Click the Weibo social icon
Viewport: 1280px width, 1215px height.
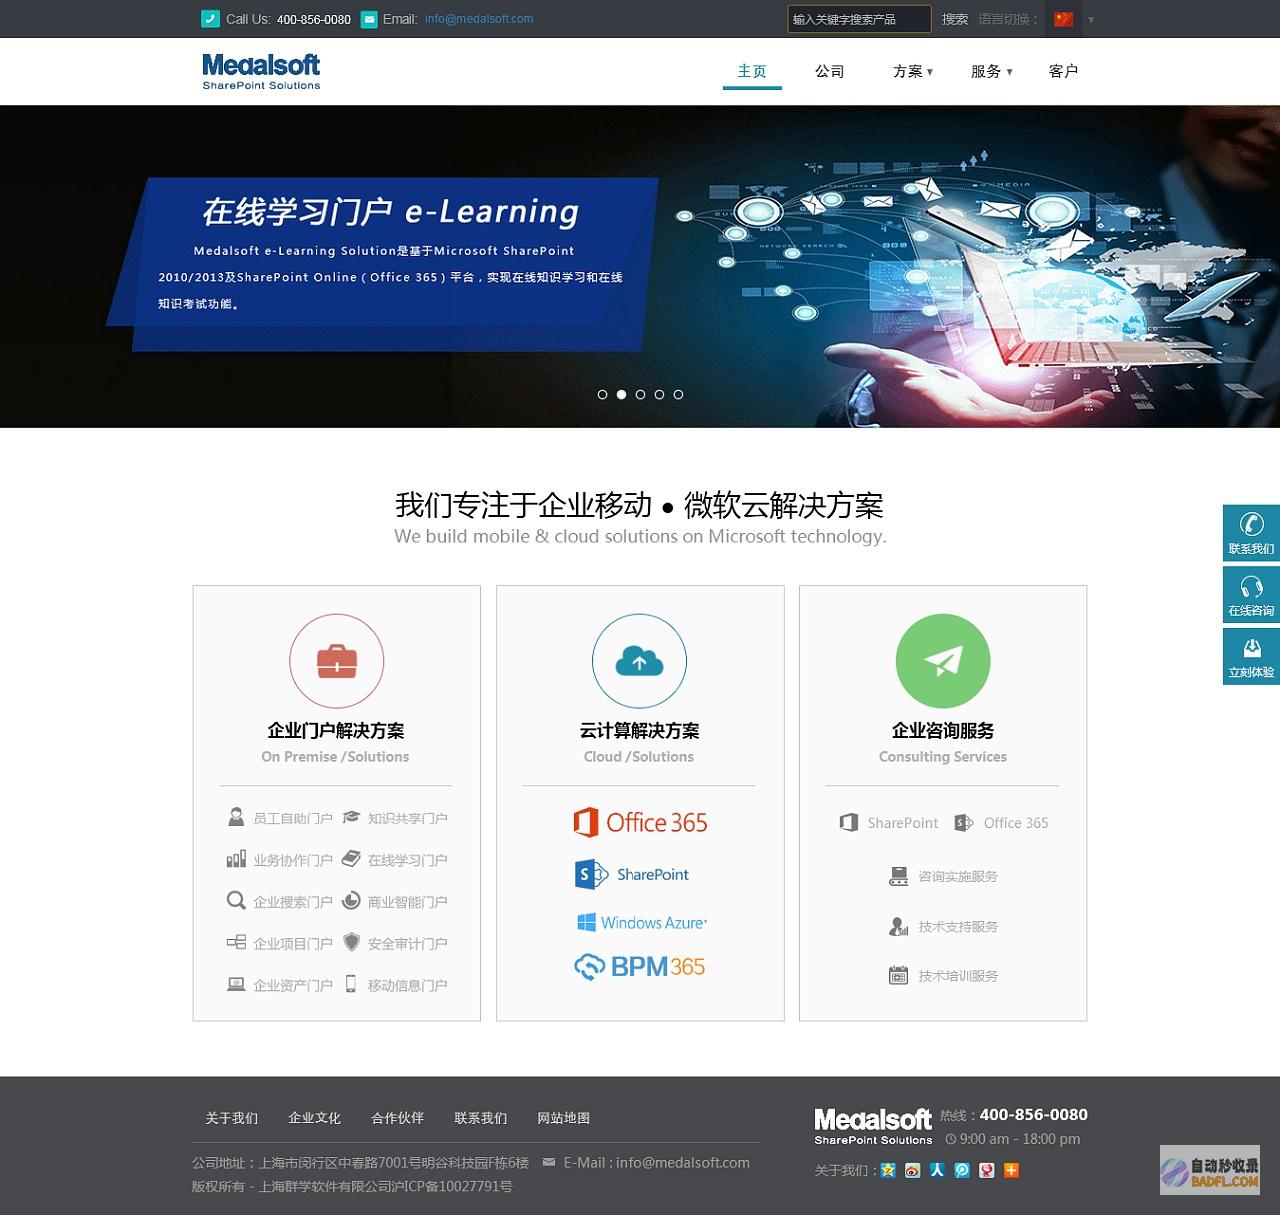pyautogui.click(x=913, y=1170)
